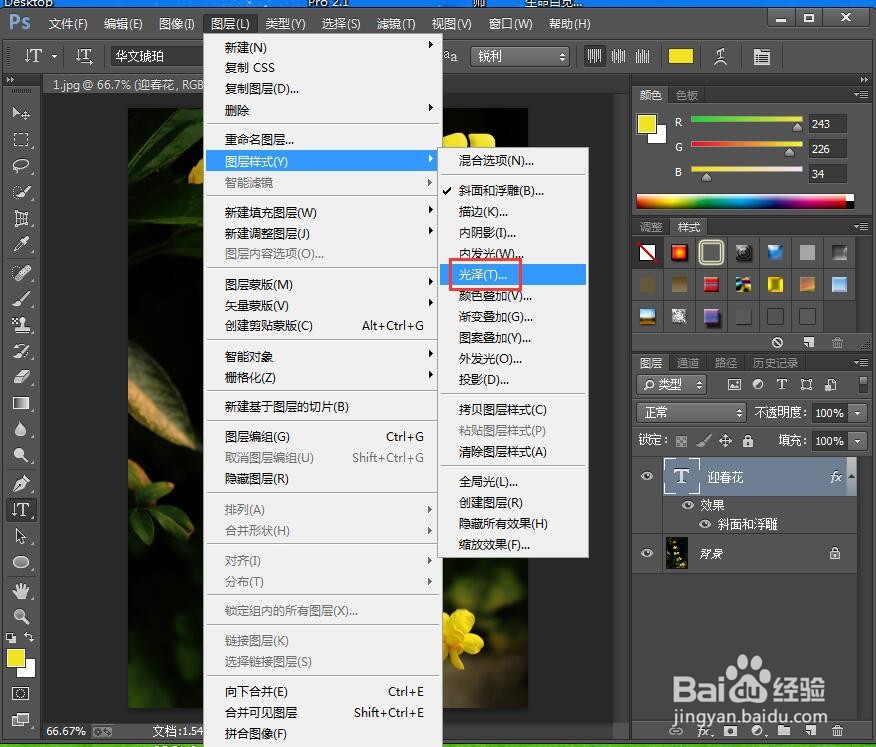876x747 pixels.
Task: Hide the 迎春花 text layer
Action: (x=647, y=477)
